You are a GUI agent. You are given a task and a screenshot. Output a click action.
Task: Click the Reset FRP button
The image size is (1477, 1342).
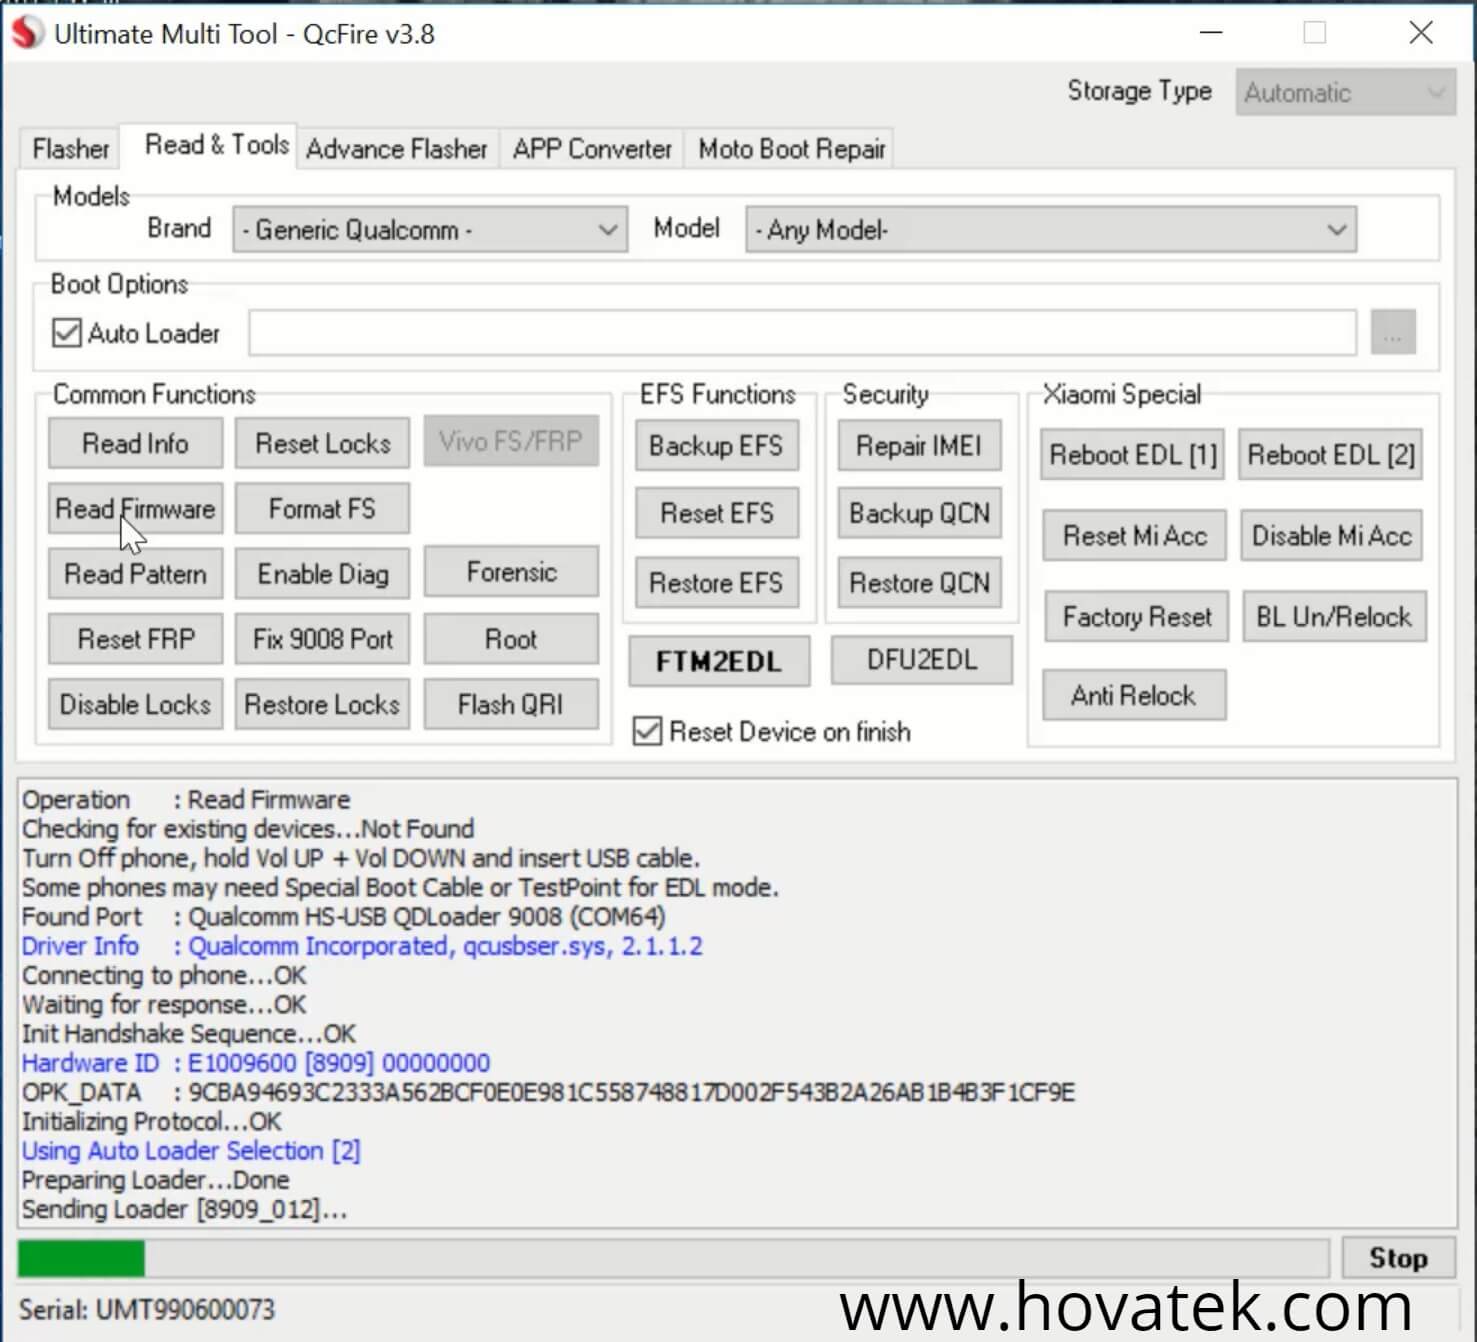pyautogui.click(x=135, y=639)
